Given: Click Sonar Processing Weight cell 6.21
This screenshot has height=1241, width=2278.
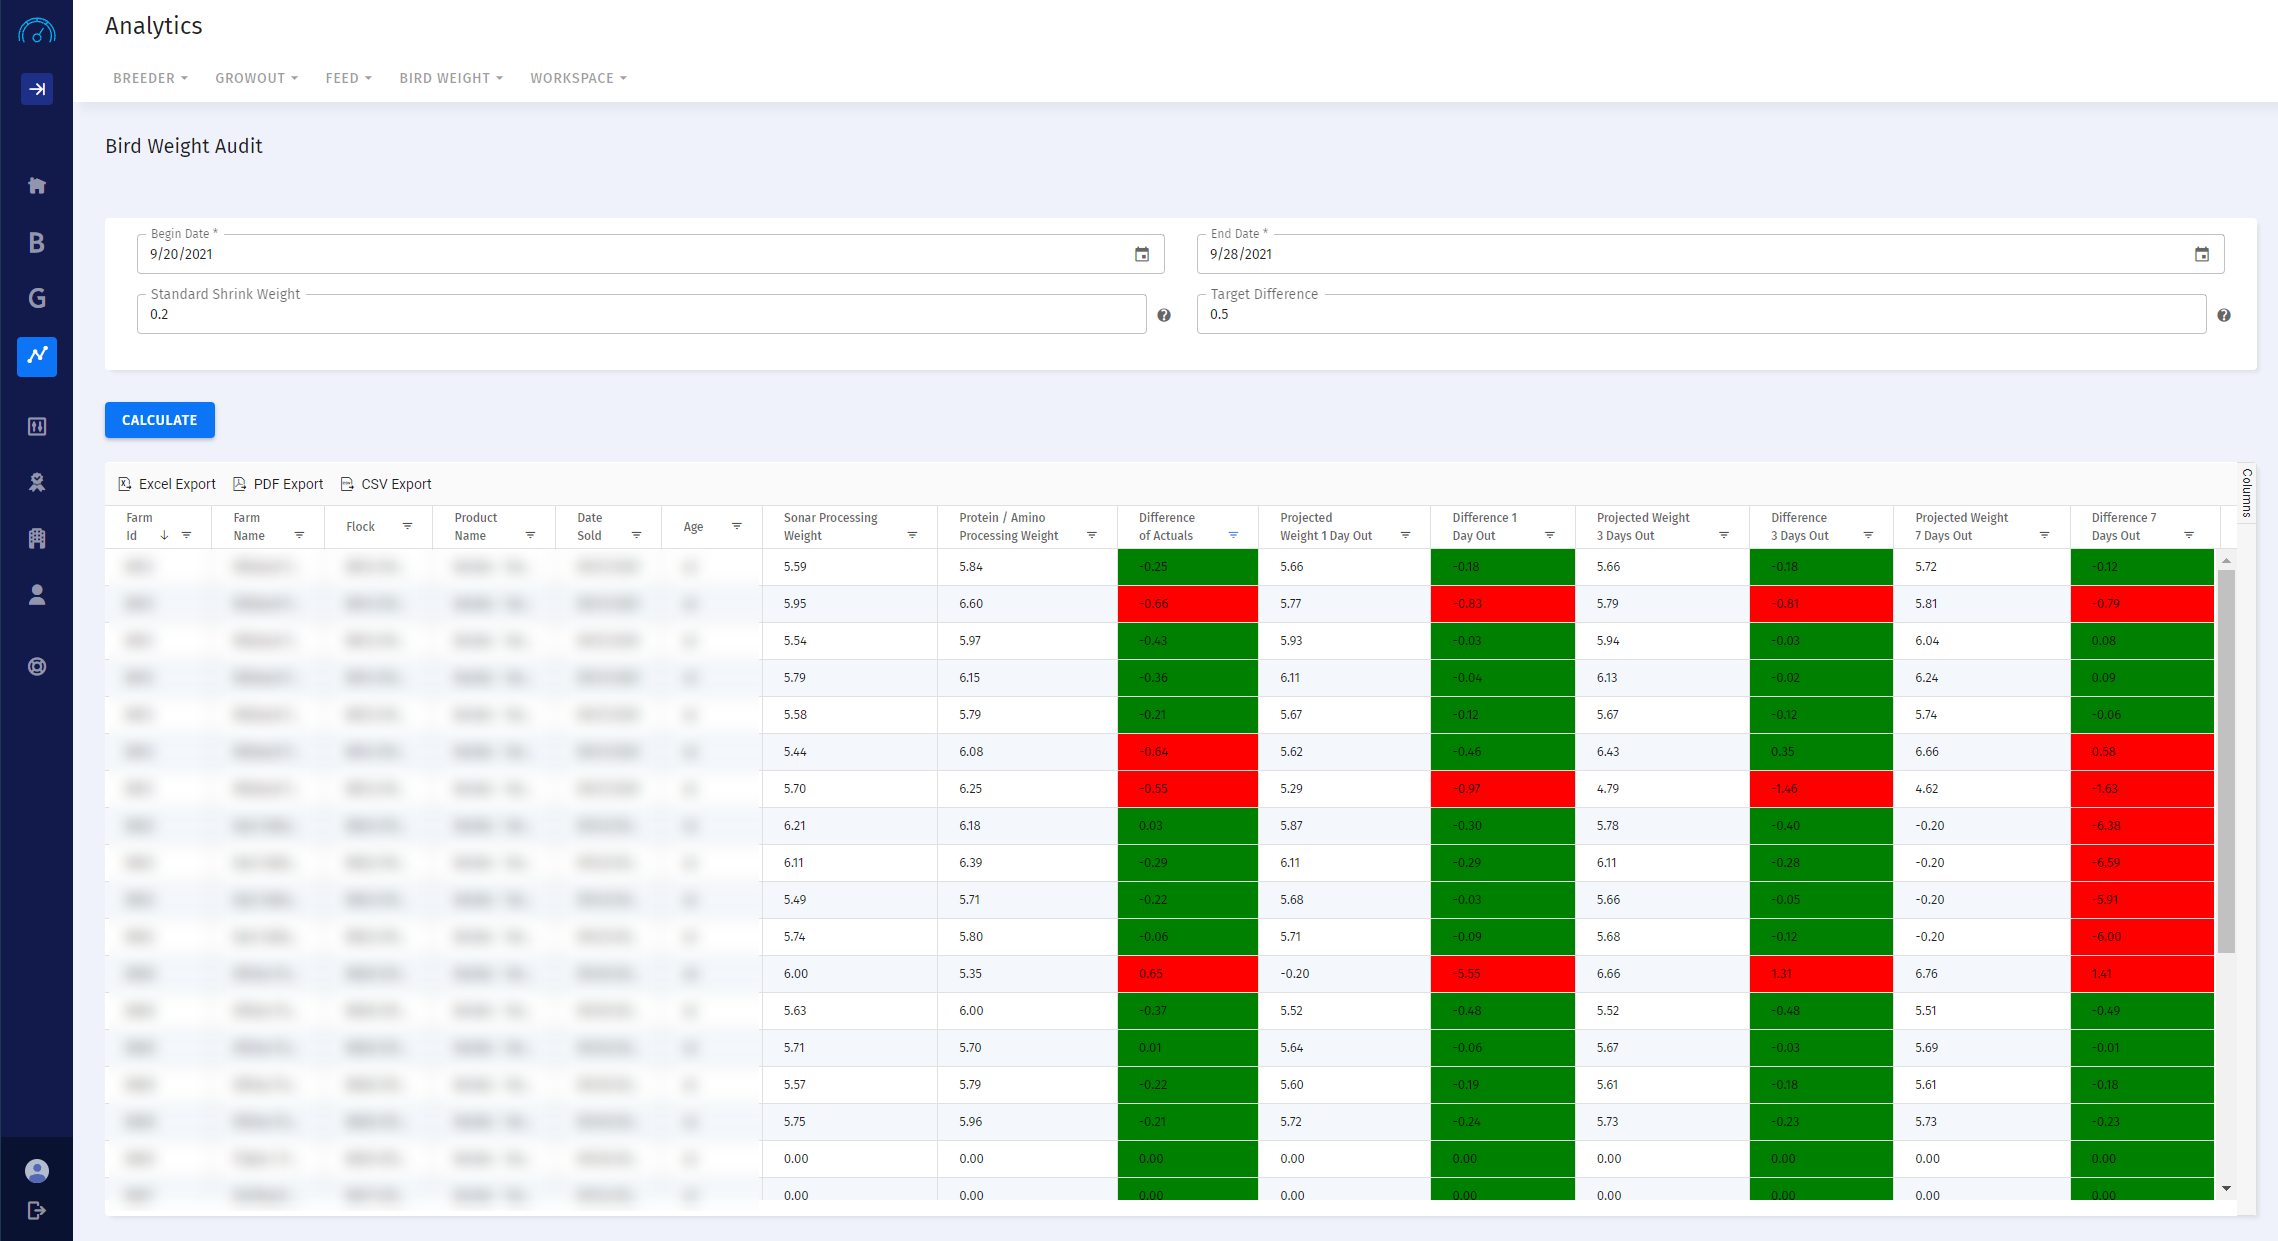Looking at the screenshot, I should pos(849,826).
